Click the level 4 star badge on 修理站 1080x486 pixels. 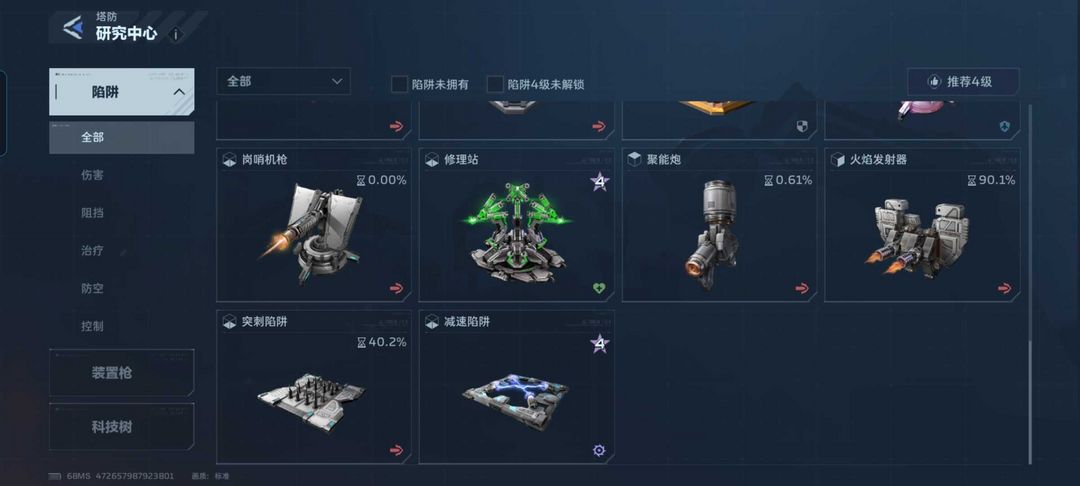point(599,182)
